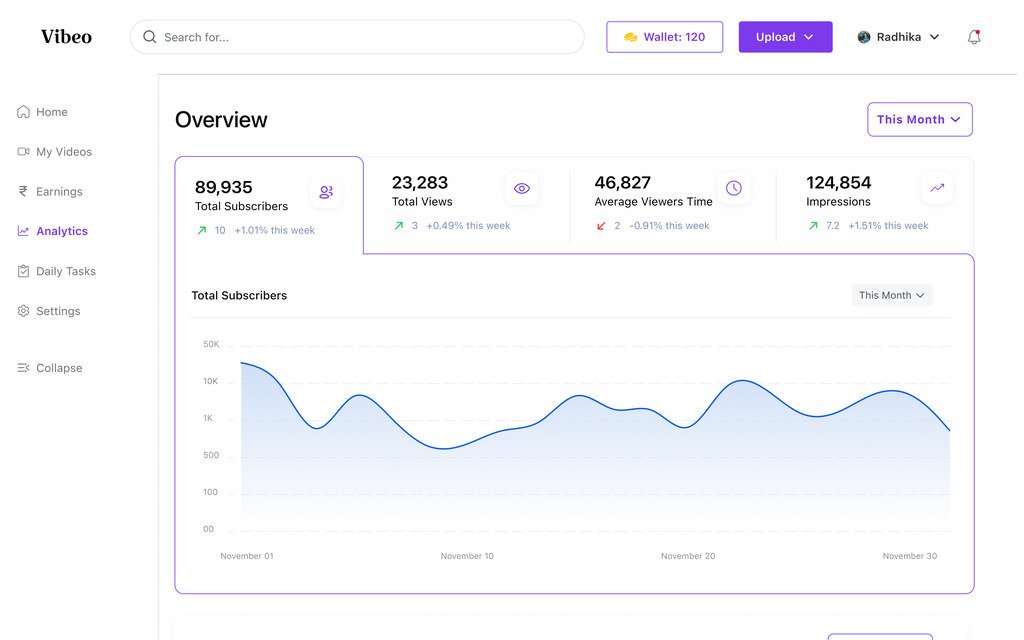Image resolution: width=1024 pixels, height=640 pixels.
Task: Click the My Videos camera icon
Action: tap(23, 152)
